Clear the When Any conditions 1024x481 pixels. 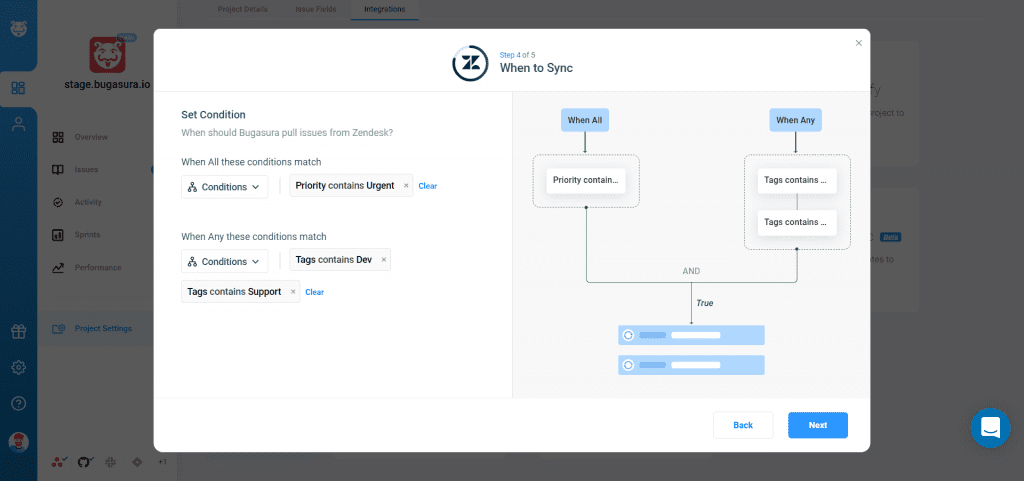(315, 292)
